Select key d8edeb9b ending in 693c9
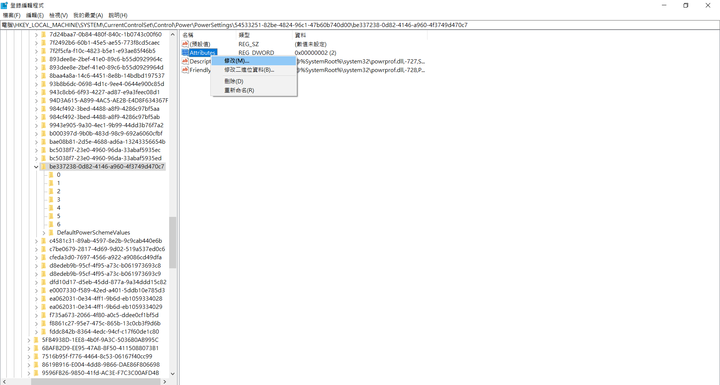 coord(105,274)
